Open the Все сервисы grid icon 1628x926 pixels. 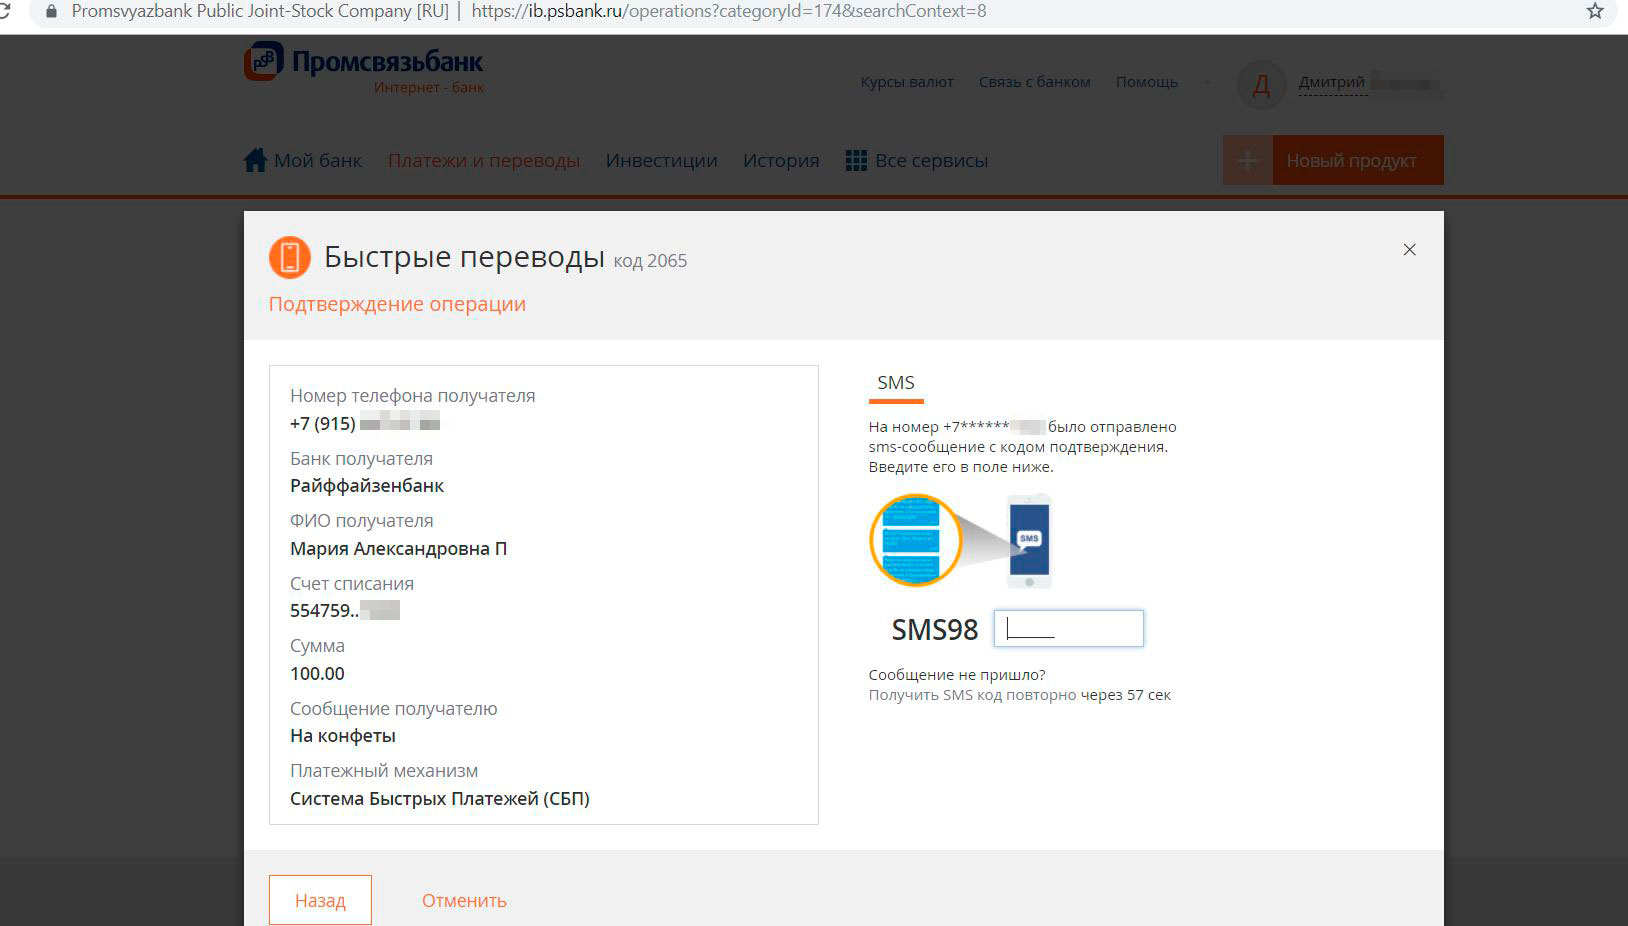[x=856, y=160]
